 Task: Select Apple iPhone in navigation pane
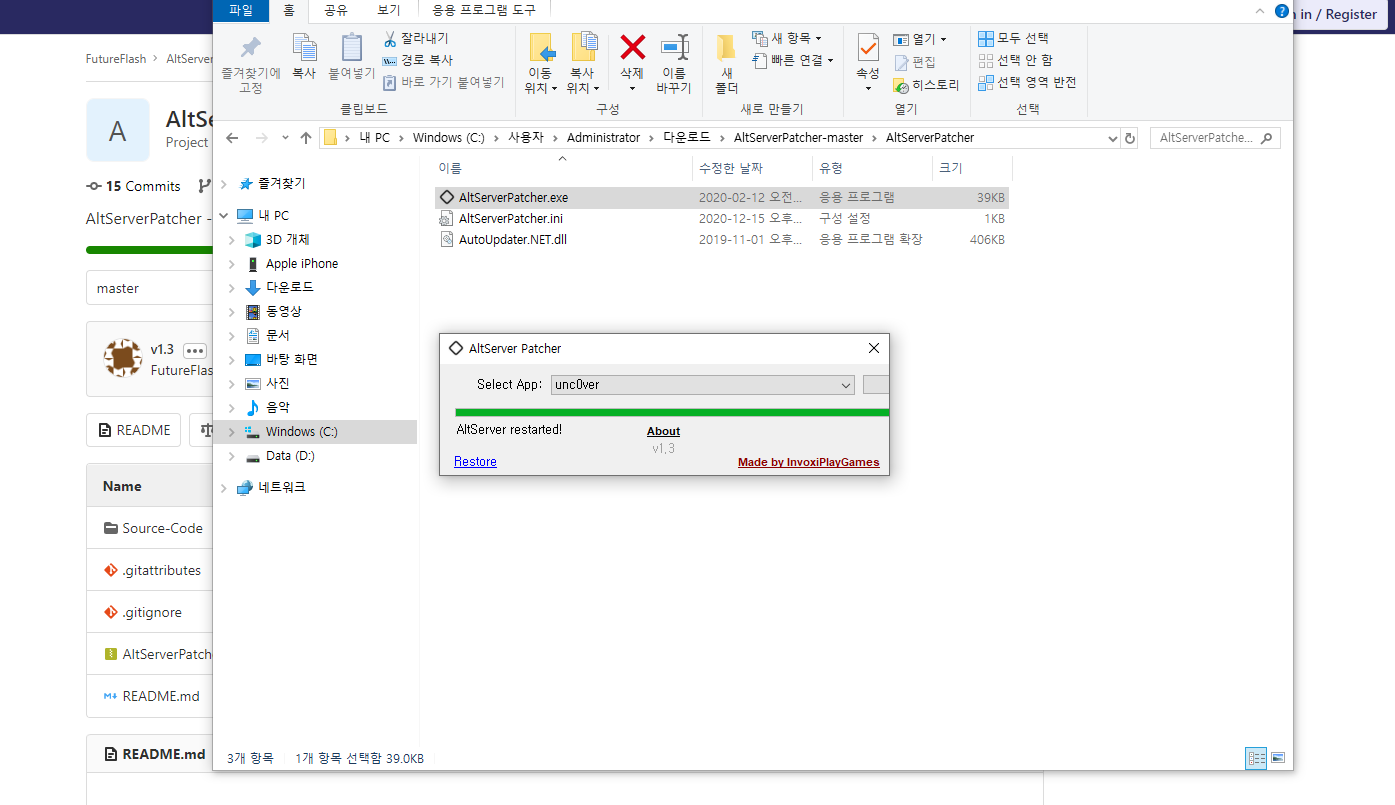(x=302, y=264)
